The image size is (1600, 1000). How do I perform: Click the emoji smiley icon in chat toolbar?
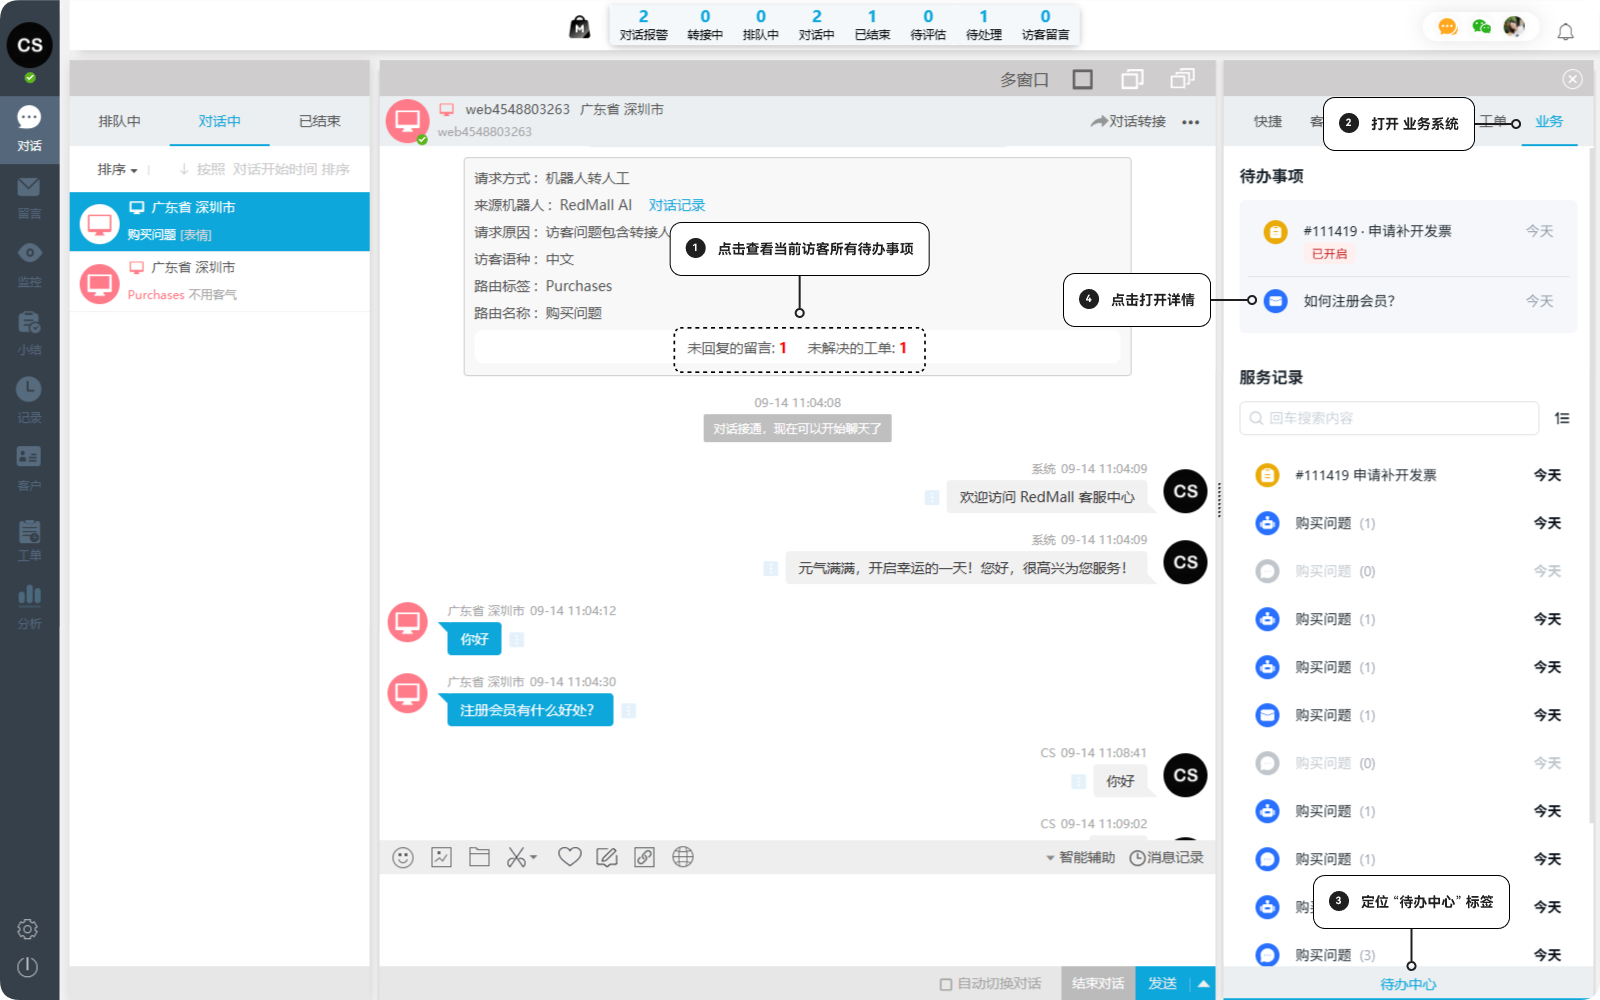point(403,857)
